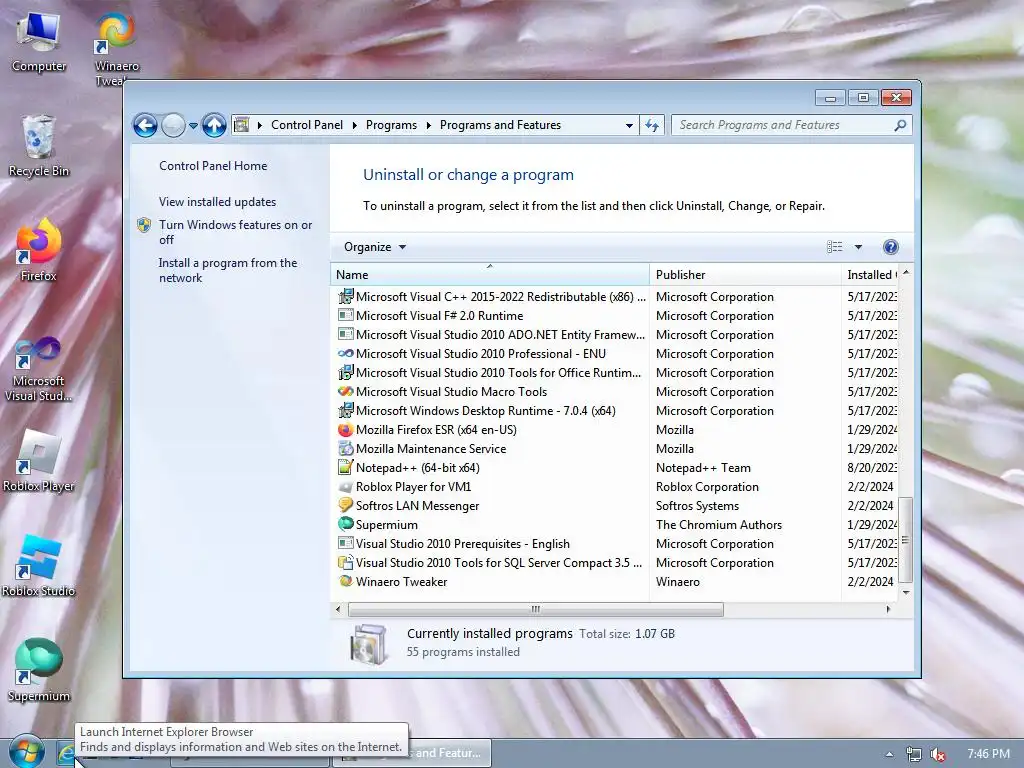The height and width of the screenshot is (768, 1024).
Task: Open the Computer desktop icon
Action: tap(39, 42)
